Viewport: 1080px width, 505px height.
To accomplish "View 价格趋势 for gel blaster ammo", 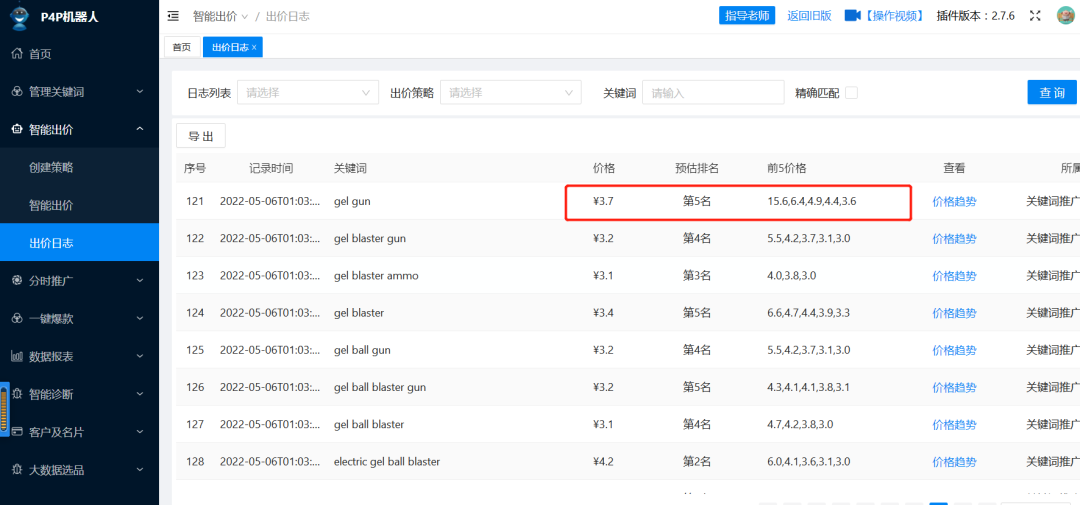I will (x=954, y=276).
